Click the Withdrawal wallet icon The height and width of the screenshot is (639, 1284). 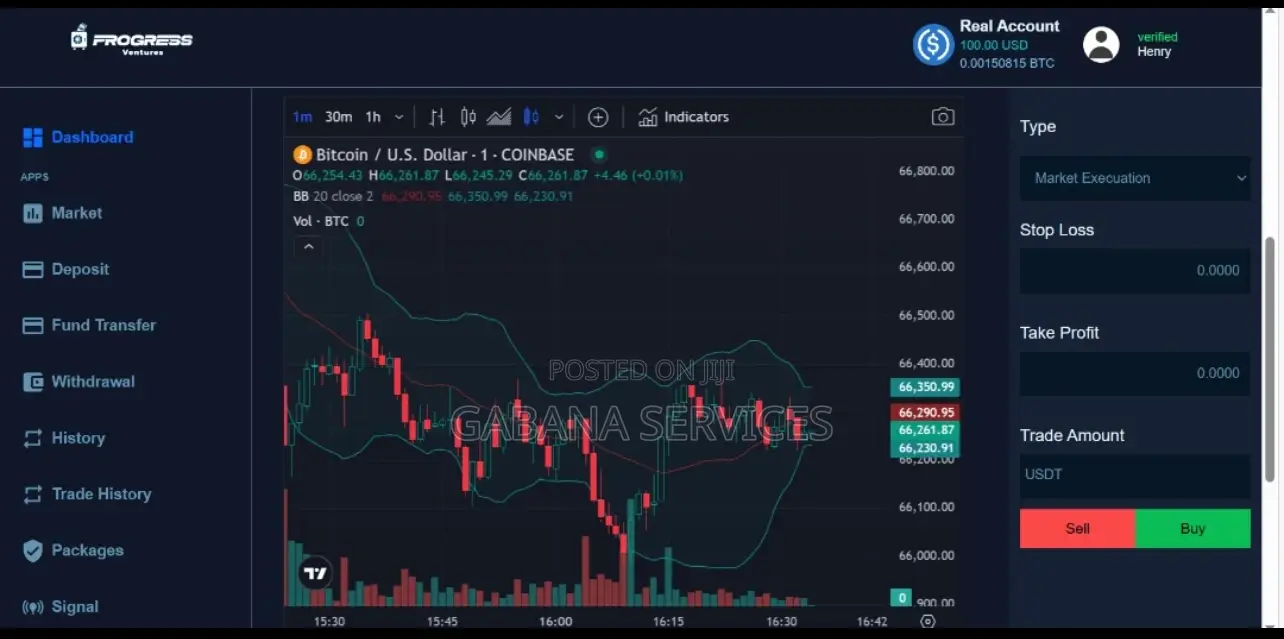click(x=33, y=381)
